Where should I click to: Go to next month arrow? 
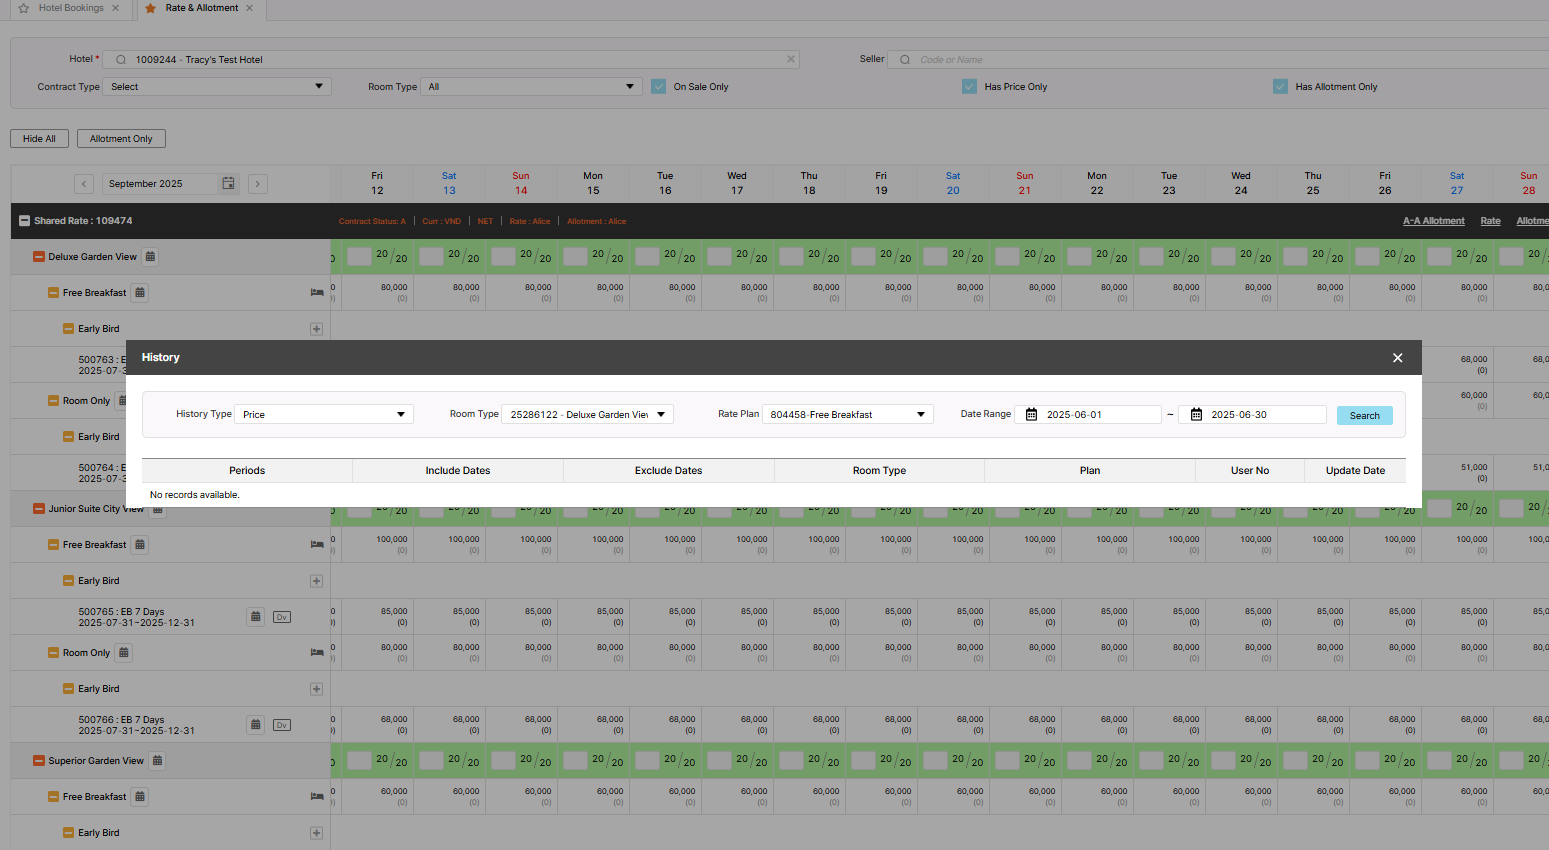(x=258, y=184)
